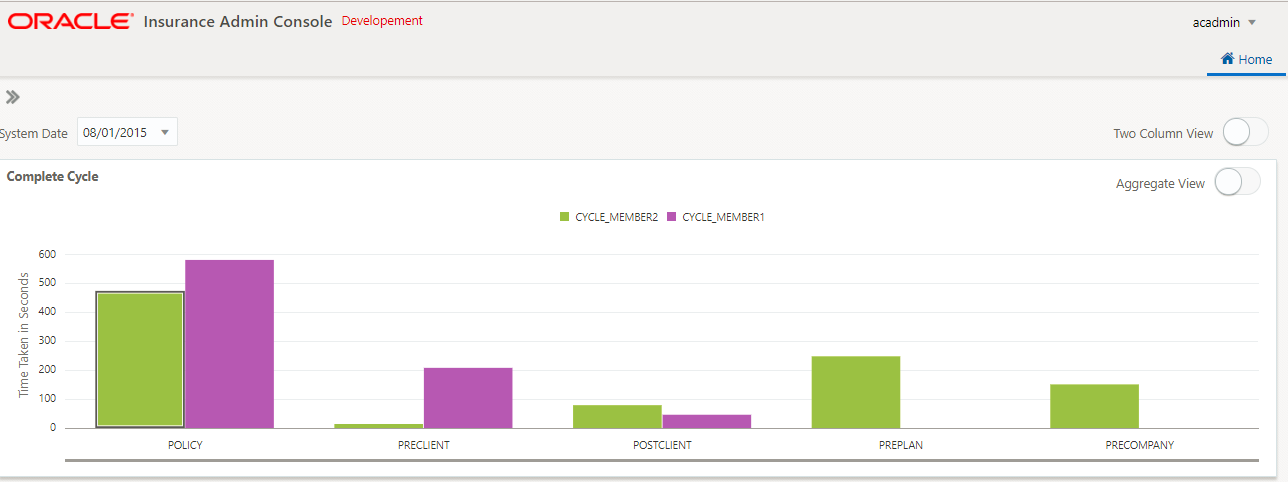Click the Developement environment label
Screen dimensions: 1288x482
382,20
